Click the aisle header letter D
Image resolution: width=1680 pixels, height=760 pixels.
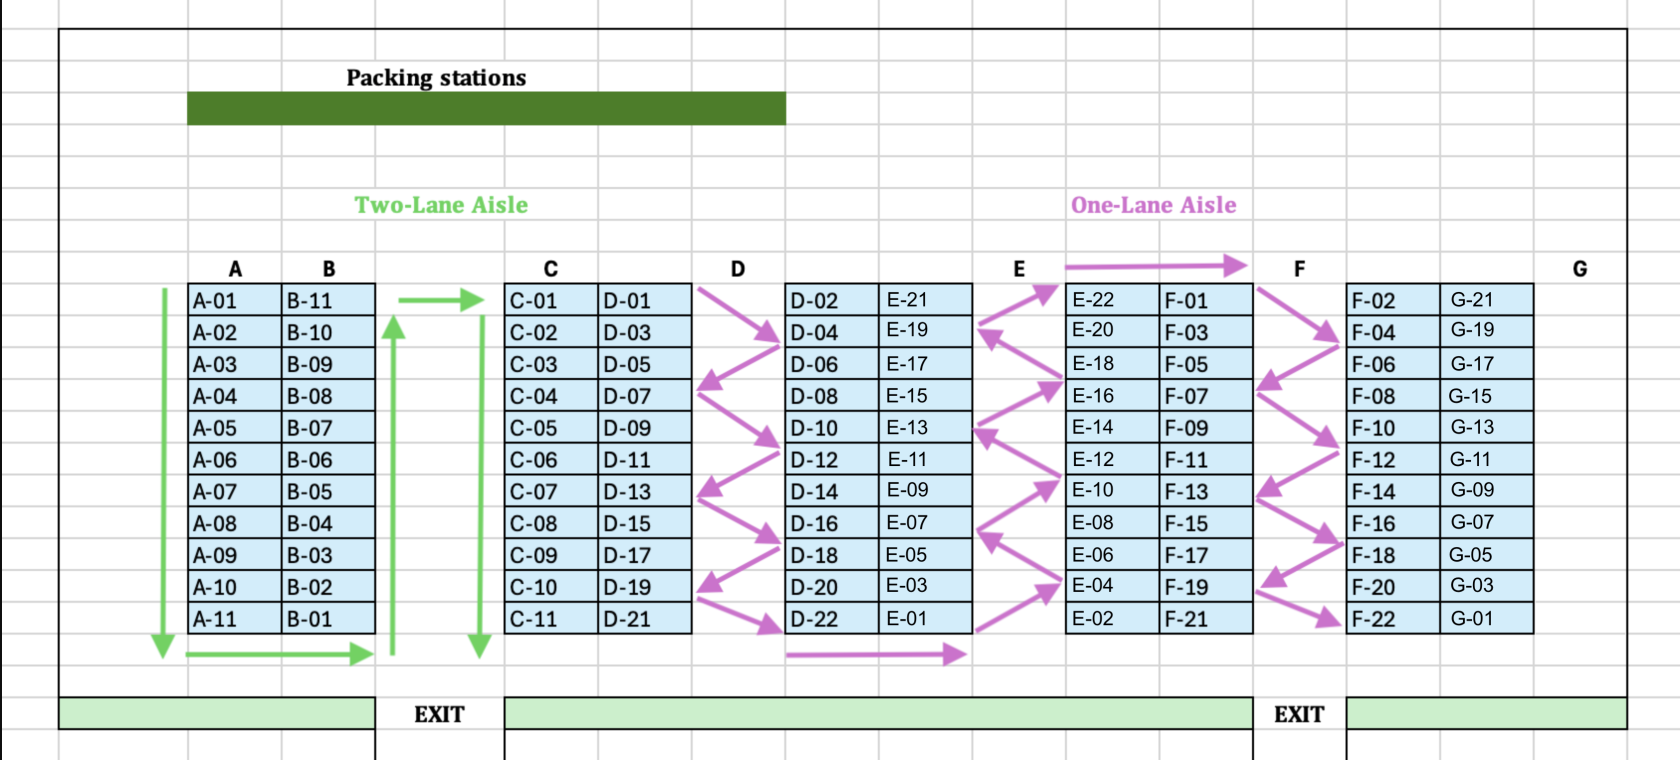coord(737,268)
